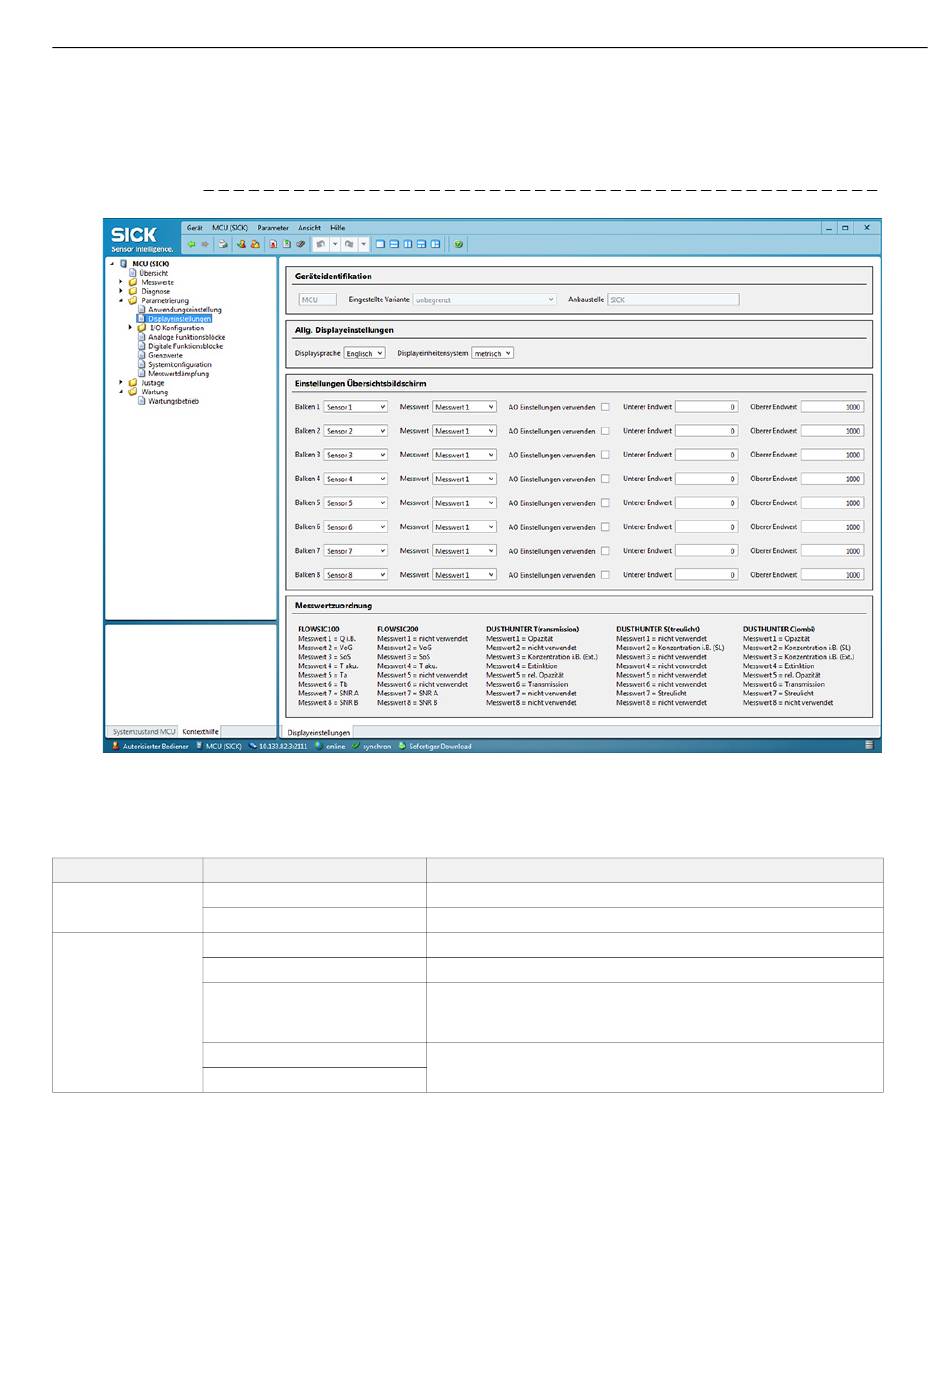Click the Messwerte folder icon in tree

click(133, 282)
